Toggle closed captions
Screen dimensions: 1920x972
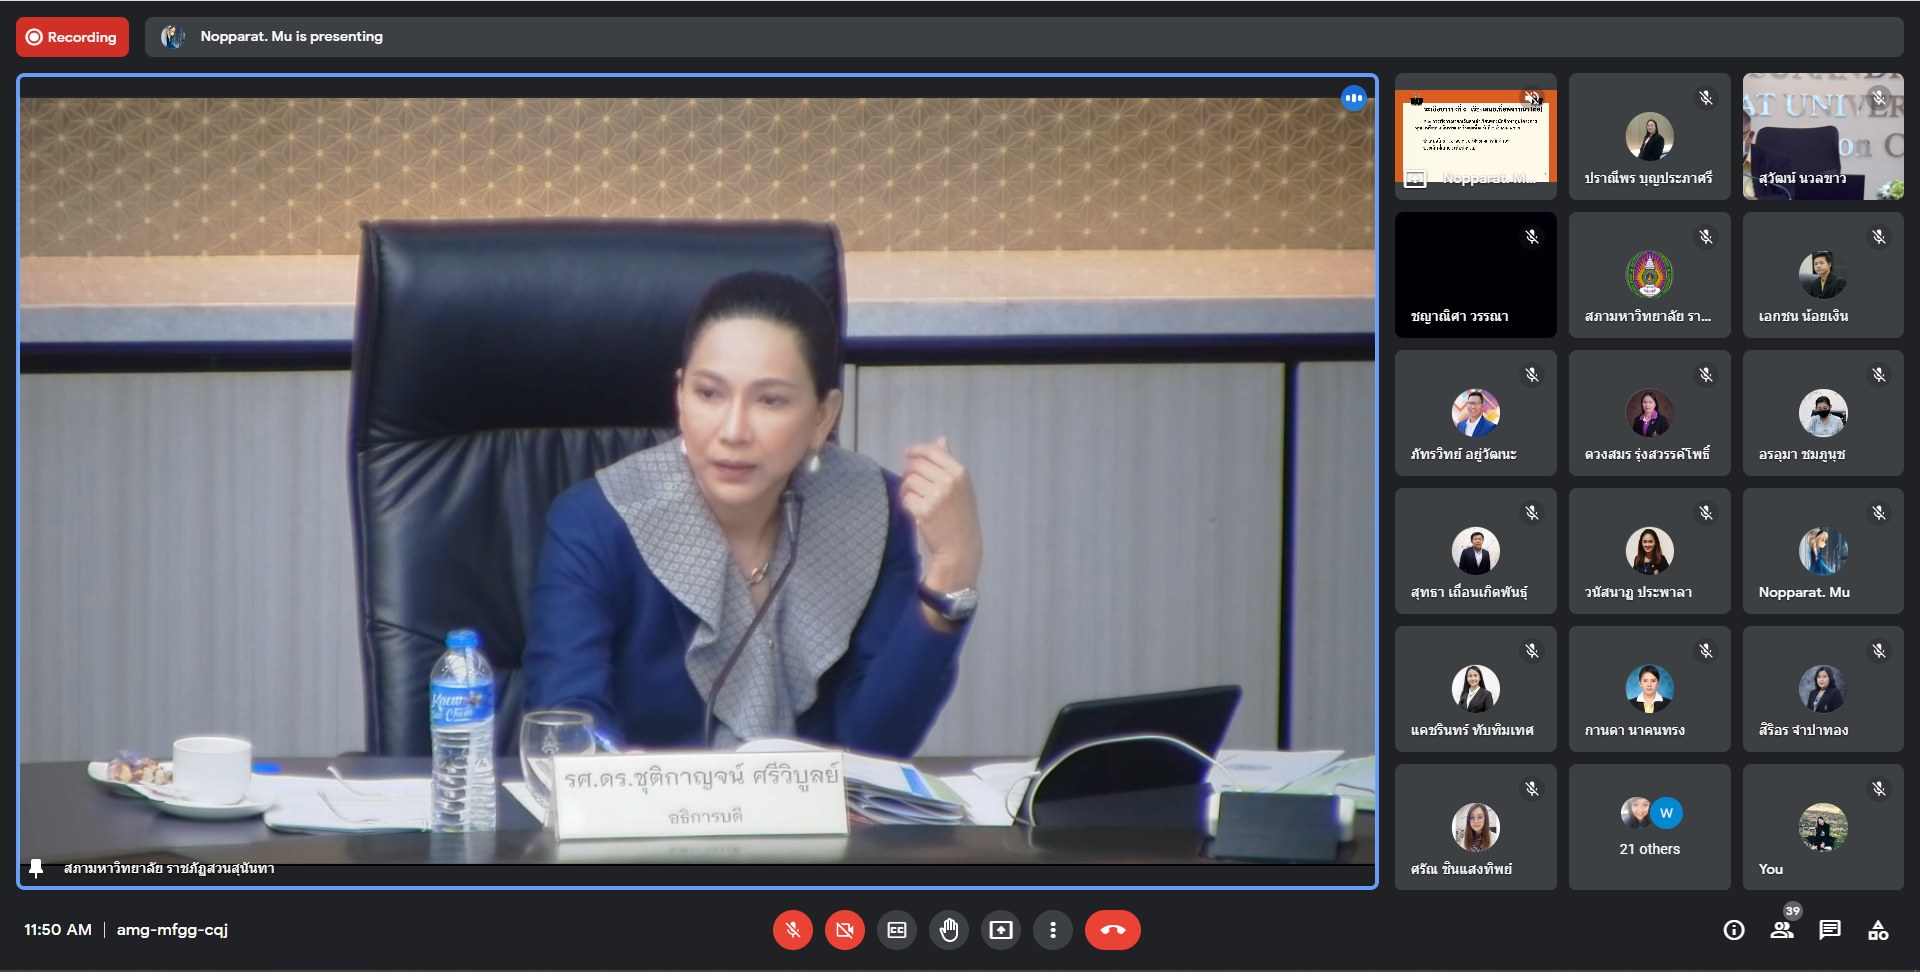[897, 930]
